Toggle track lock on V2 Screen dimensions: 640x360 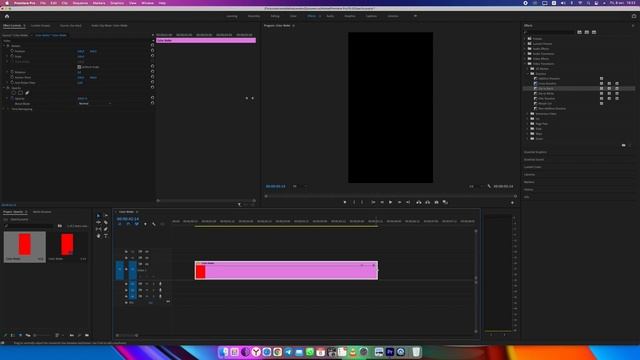126,258
